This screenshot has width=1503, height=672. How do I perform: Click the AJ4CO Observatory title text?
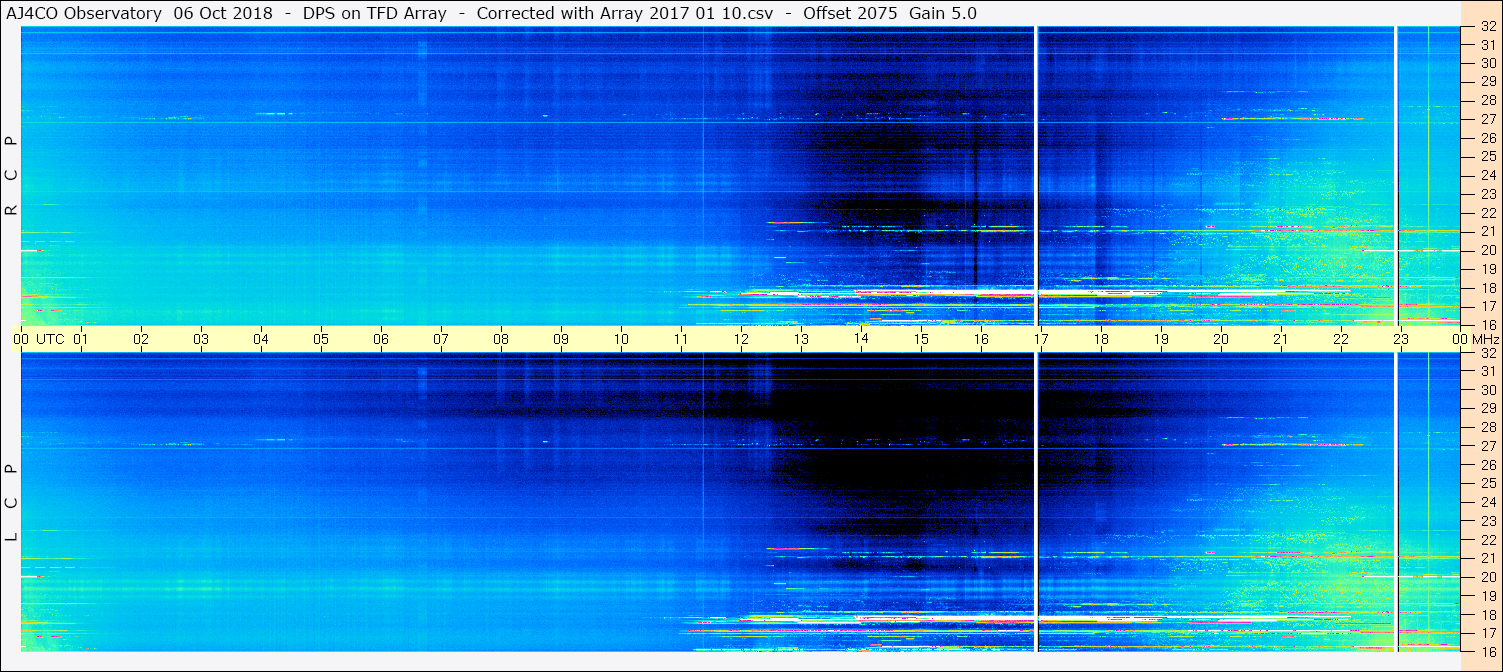(x=82, y=13)
